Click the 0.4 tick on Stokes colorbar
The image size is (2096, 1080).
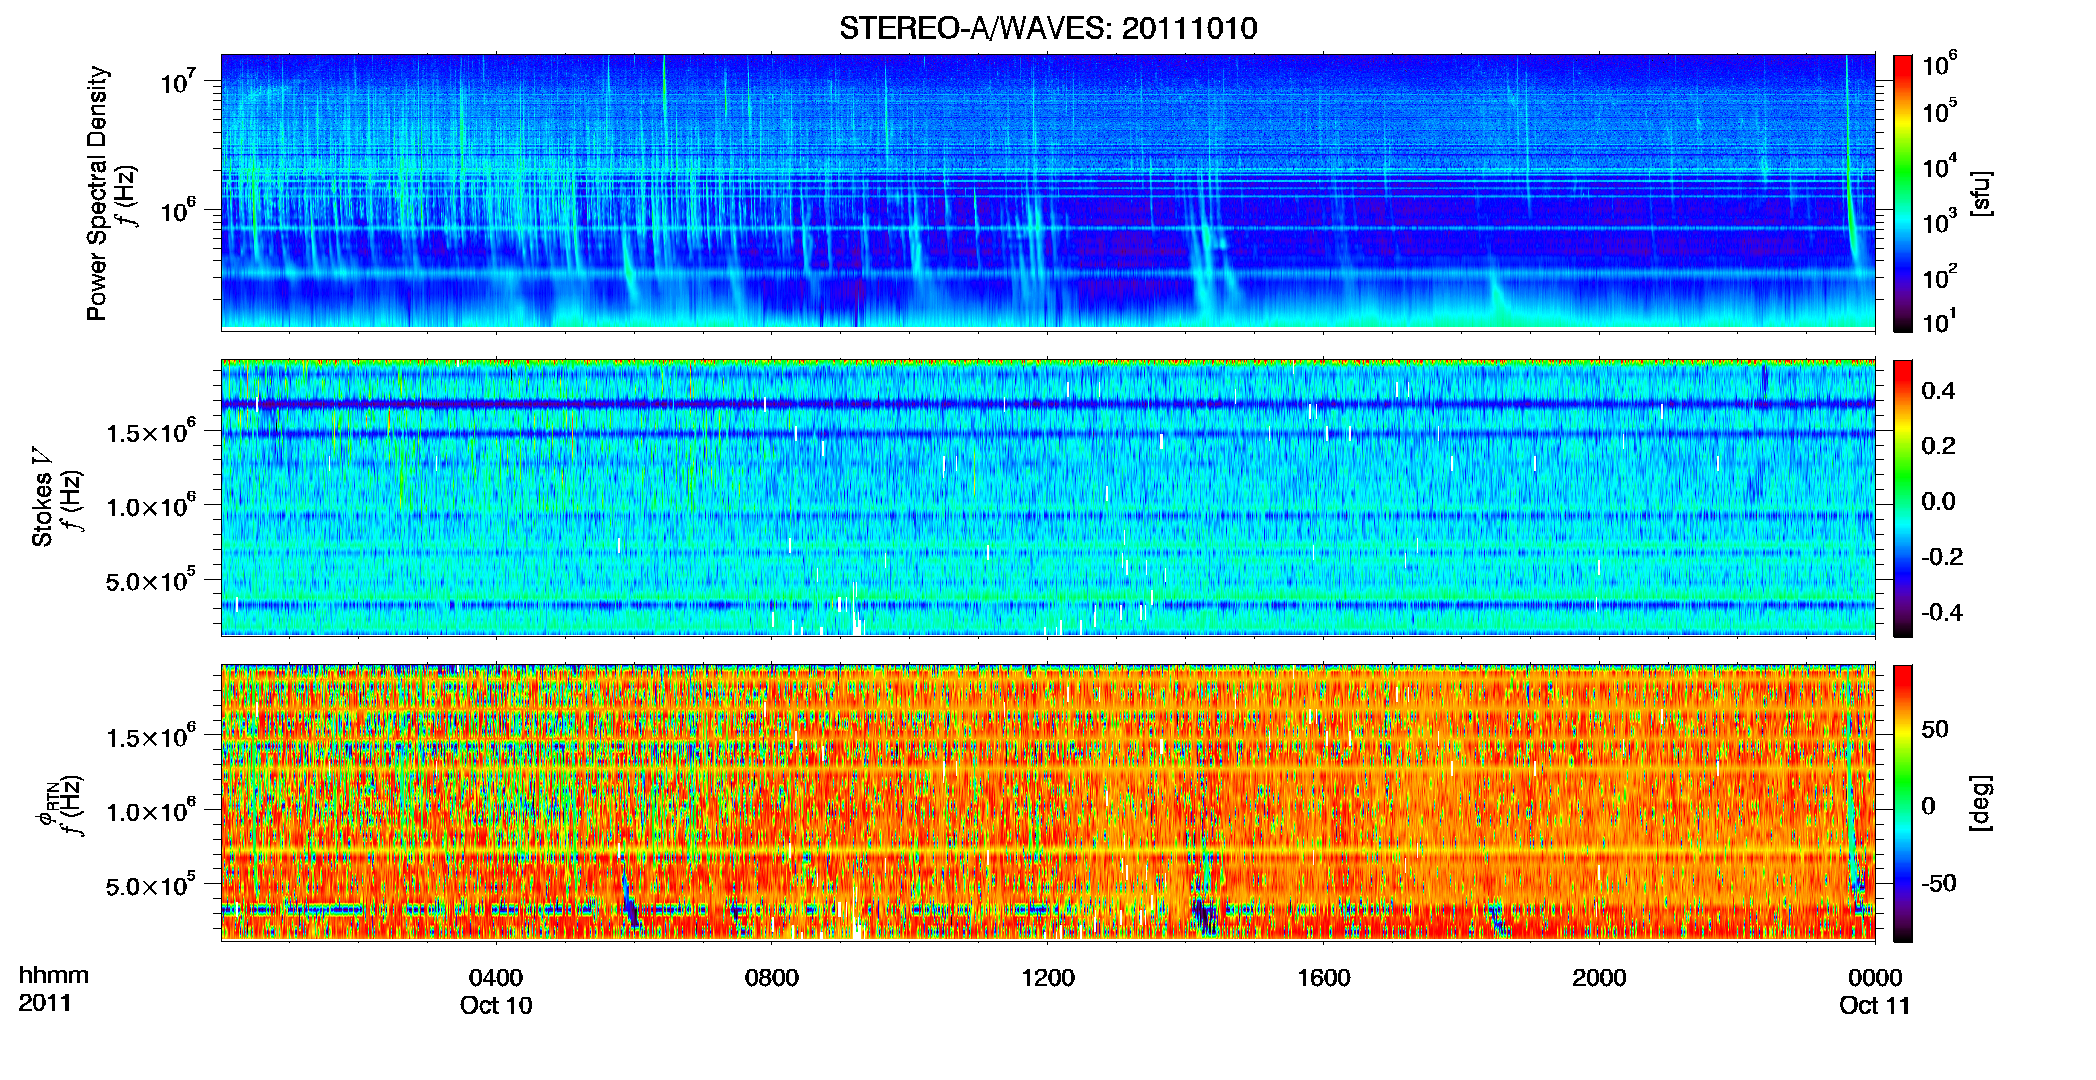(x=1939, y=391)
